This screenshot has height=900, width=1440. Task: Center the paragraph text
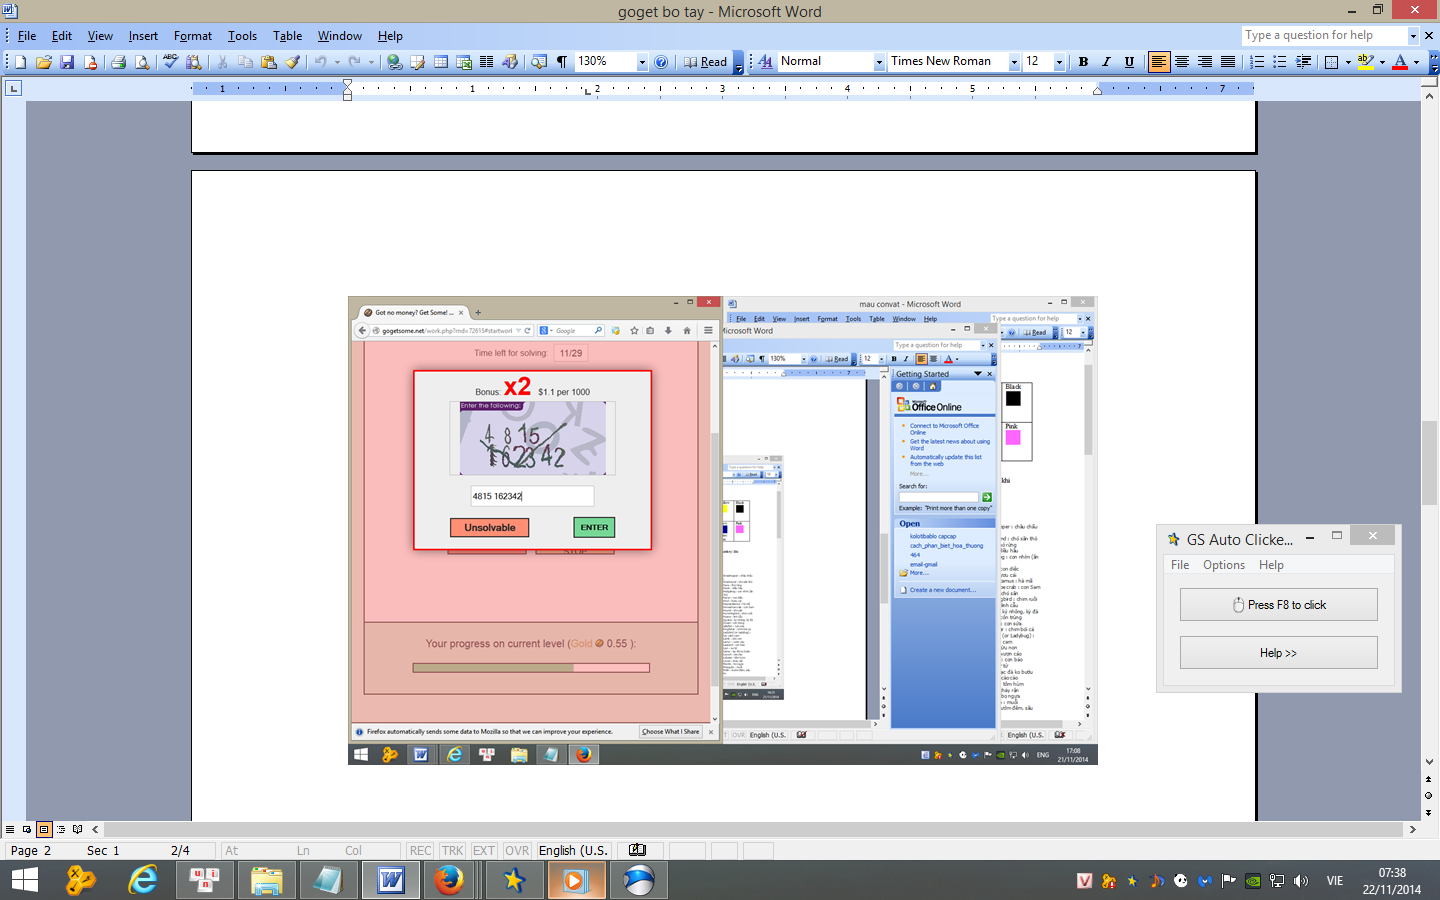tap(1182, 62)
